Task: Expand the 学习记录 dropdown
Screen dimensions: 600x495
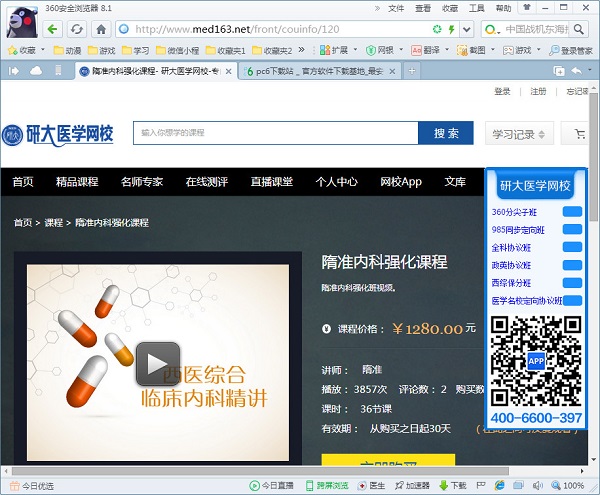Action: (519, 134)
